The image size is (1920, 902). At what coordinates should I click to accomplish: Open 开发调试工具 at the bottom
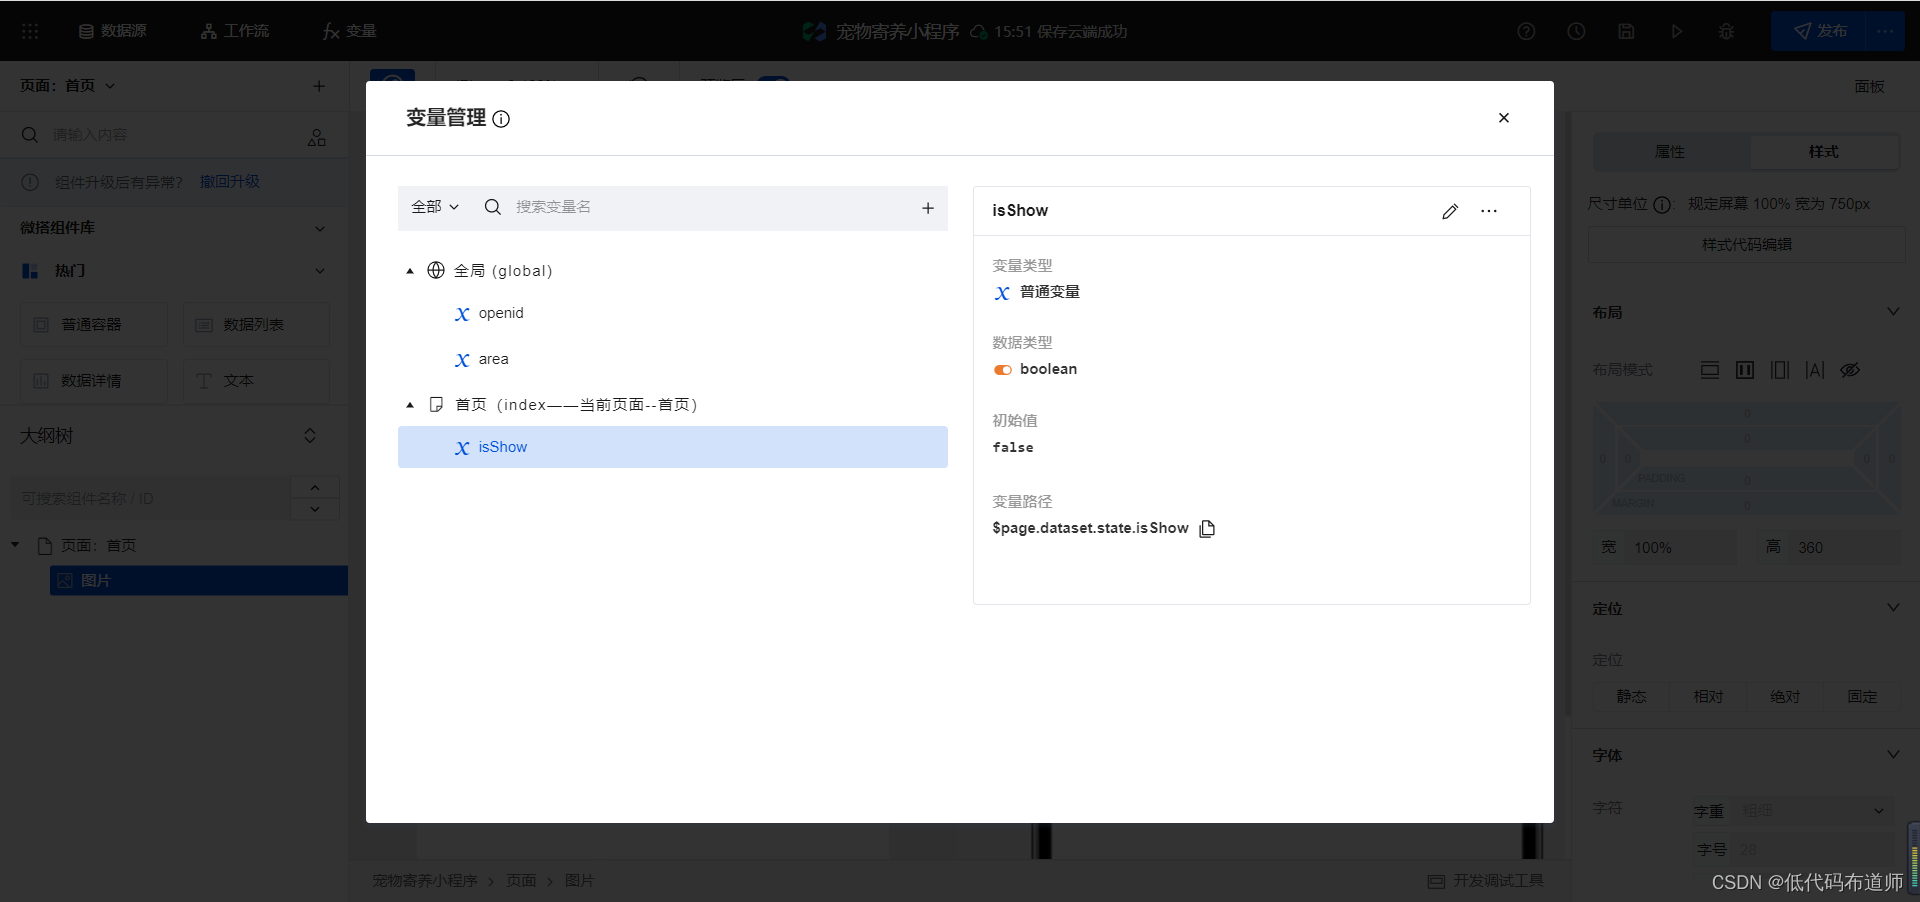tap(1486, 881)
